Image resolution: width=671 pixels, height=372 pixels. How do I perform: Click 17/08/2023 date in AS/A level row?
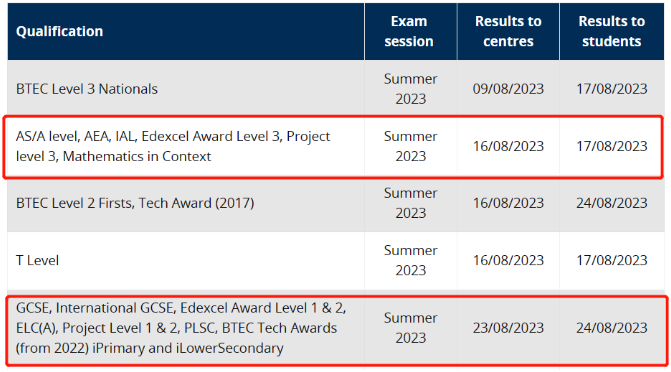(612, 146)
